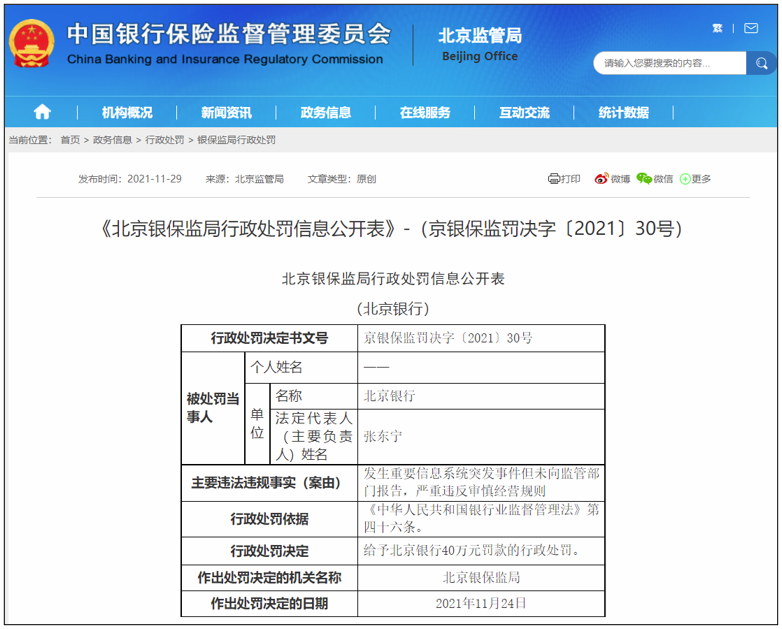The image size is (782, 629).
Task: Share via Weibo 微博 icon
Action: pyautogui.click(x=612, y=179)
